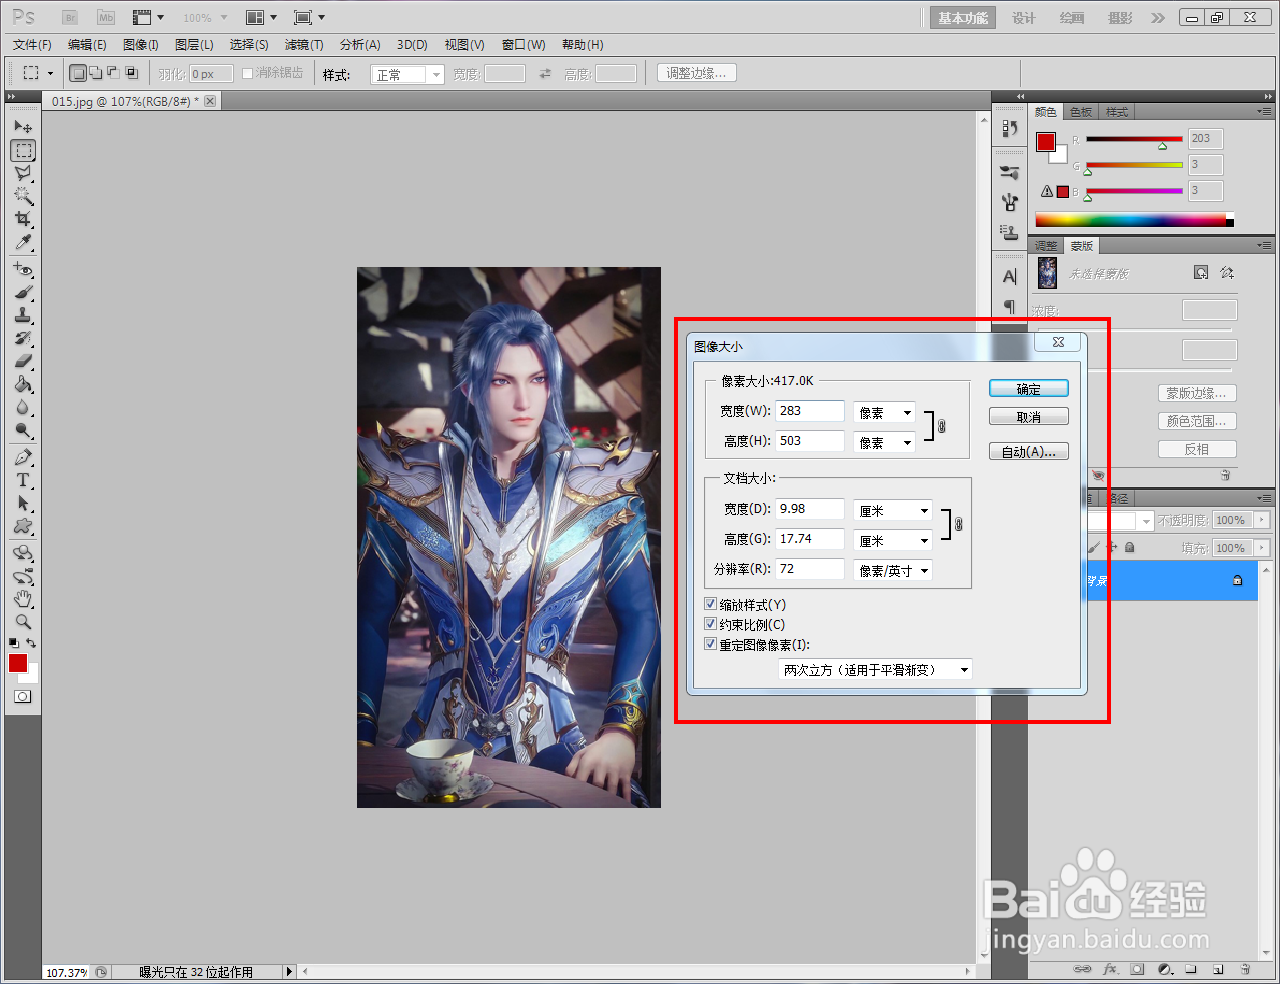Toggle the anti-alias checkbox (消除锯齿)

coord(248,73)
